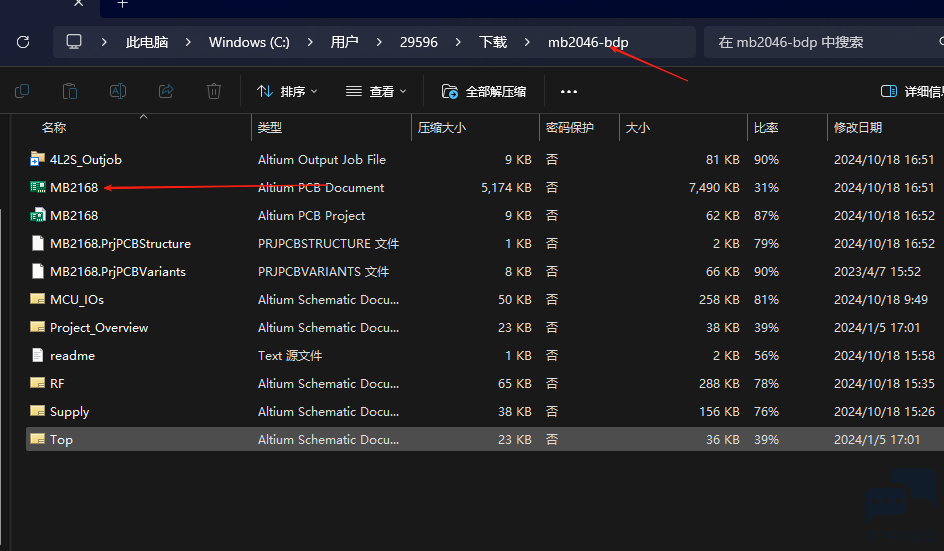Sort by 密码保护 column header
944x551 pixels.
tap(570, 128)
